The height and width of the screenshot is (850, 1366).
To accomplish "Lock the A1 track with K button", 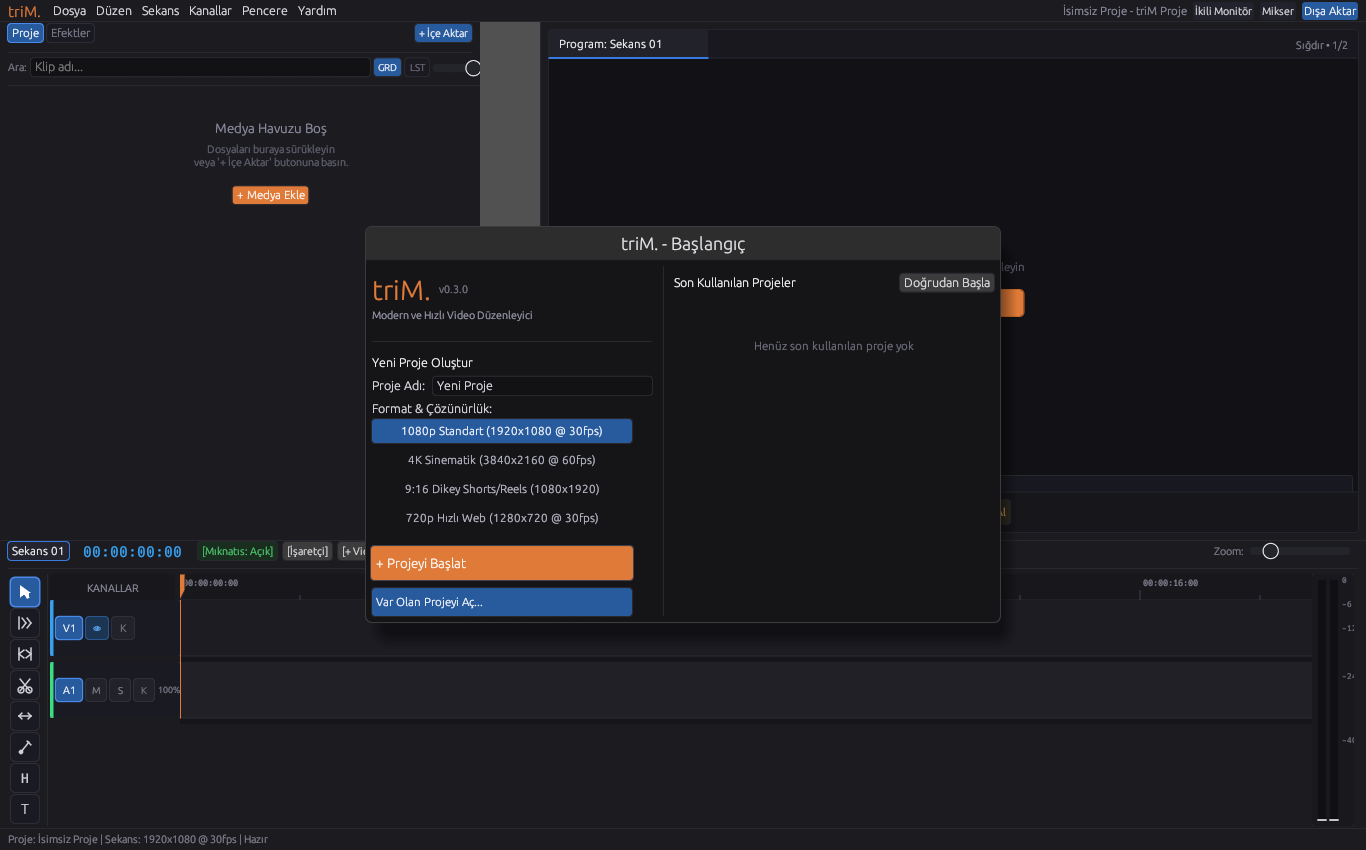I will (x=144, y=690).
